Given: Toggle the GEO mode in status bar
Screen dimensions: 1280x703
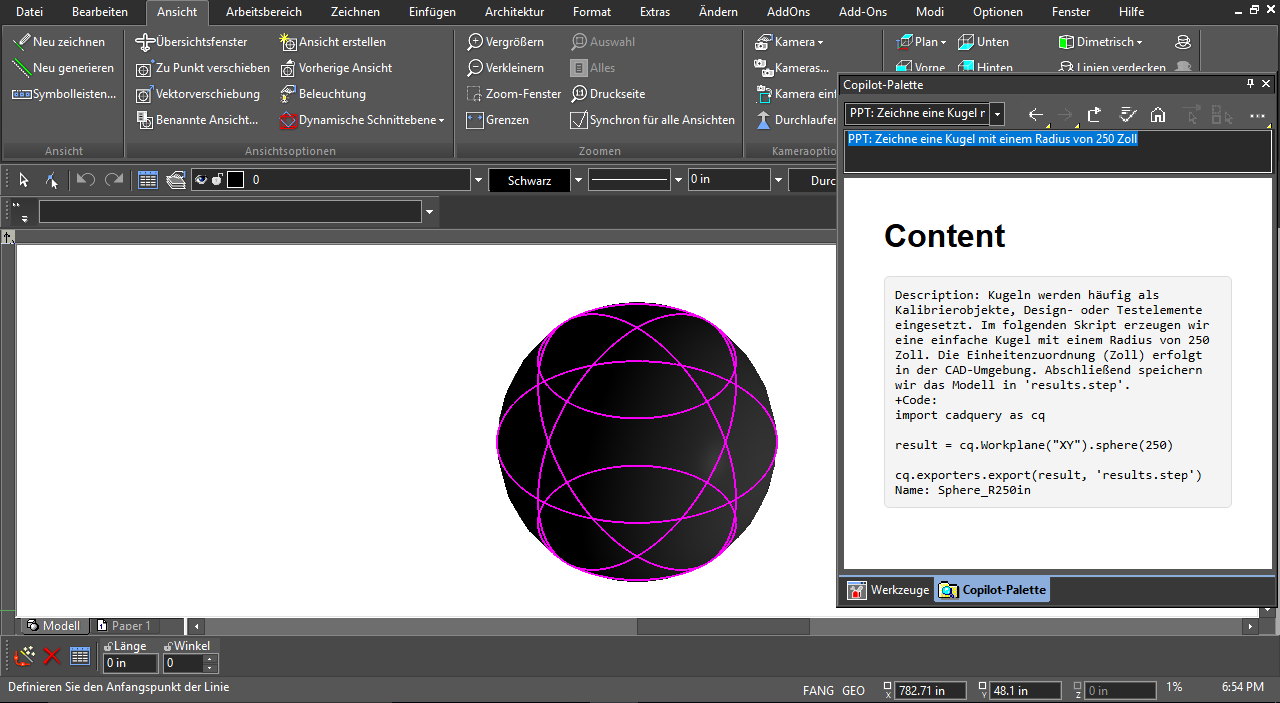Looking at the screenshot, I should pyautogui.click(x=853, y=690).
